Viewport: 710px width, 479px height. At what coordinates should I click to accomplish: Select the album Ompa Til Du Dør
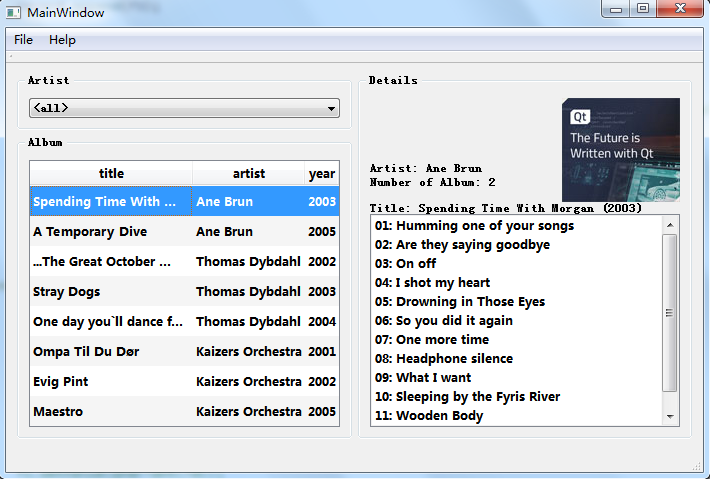click(111, 351)
